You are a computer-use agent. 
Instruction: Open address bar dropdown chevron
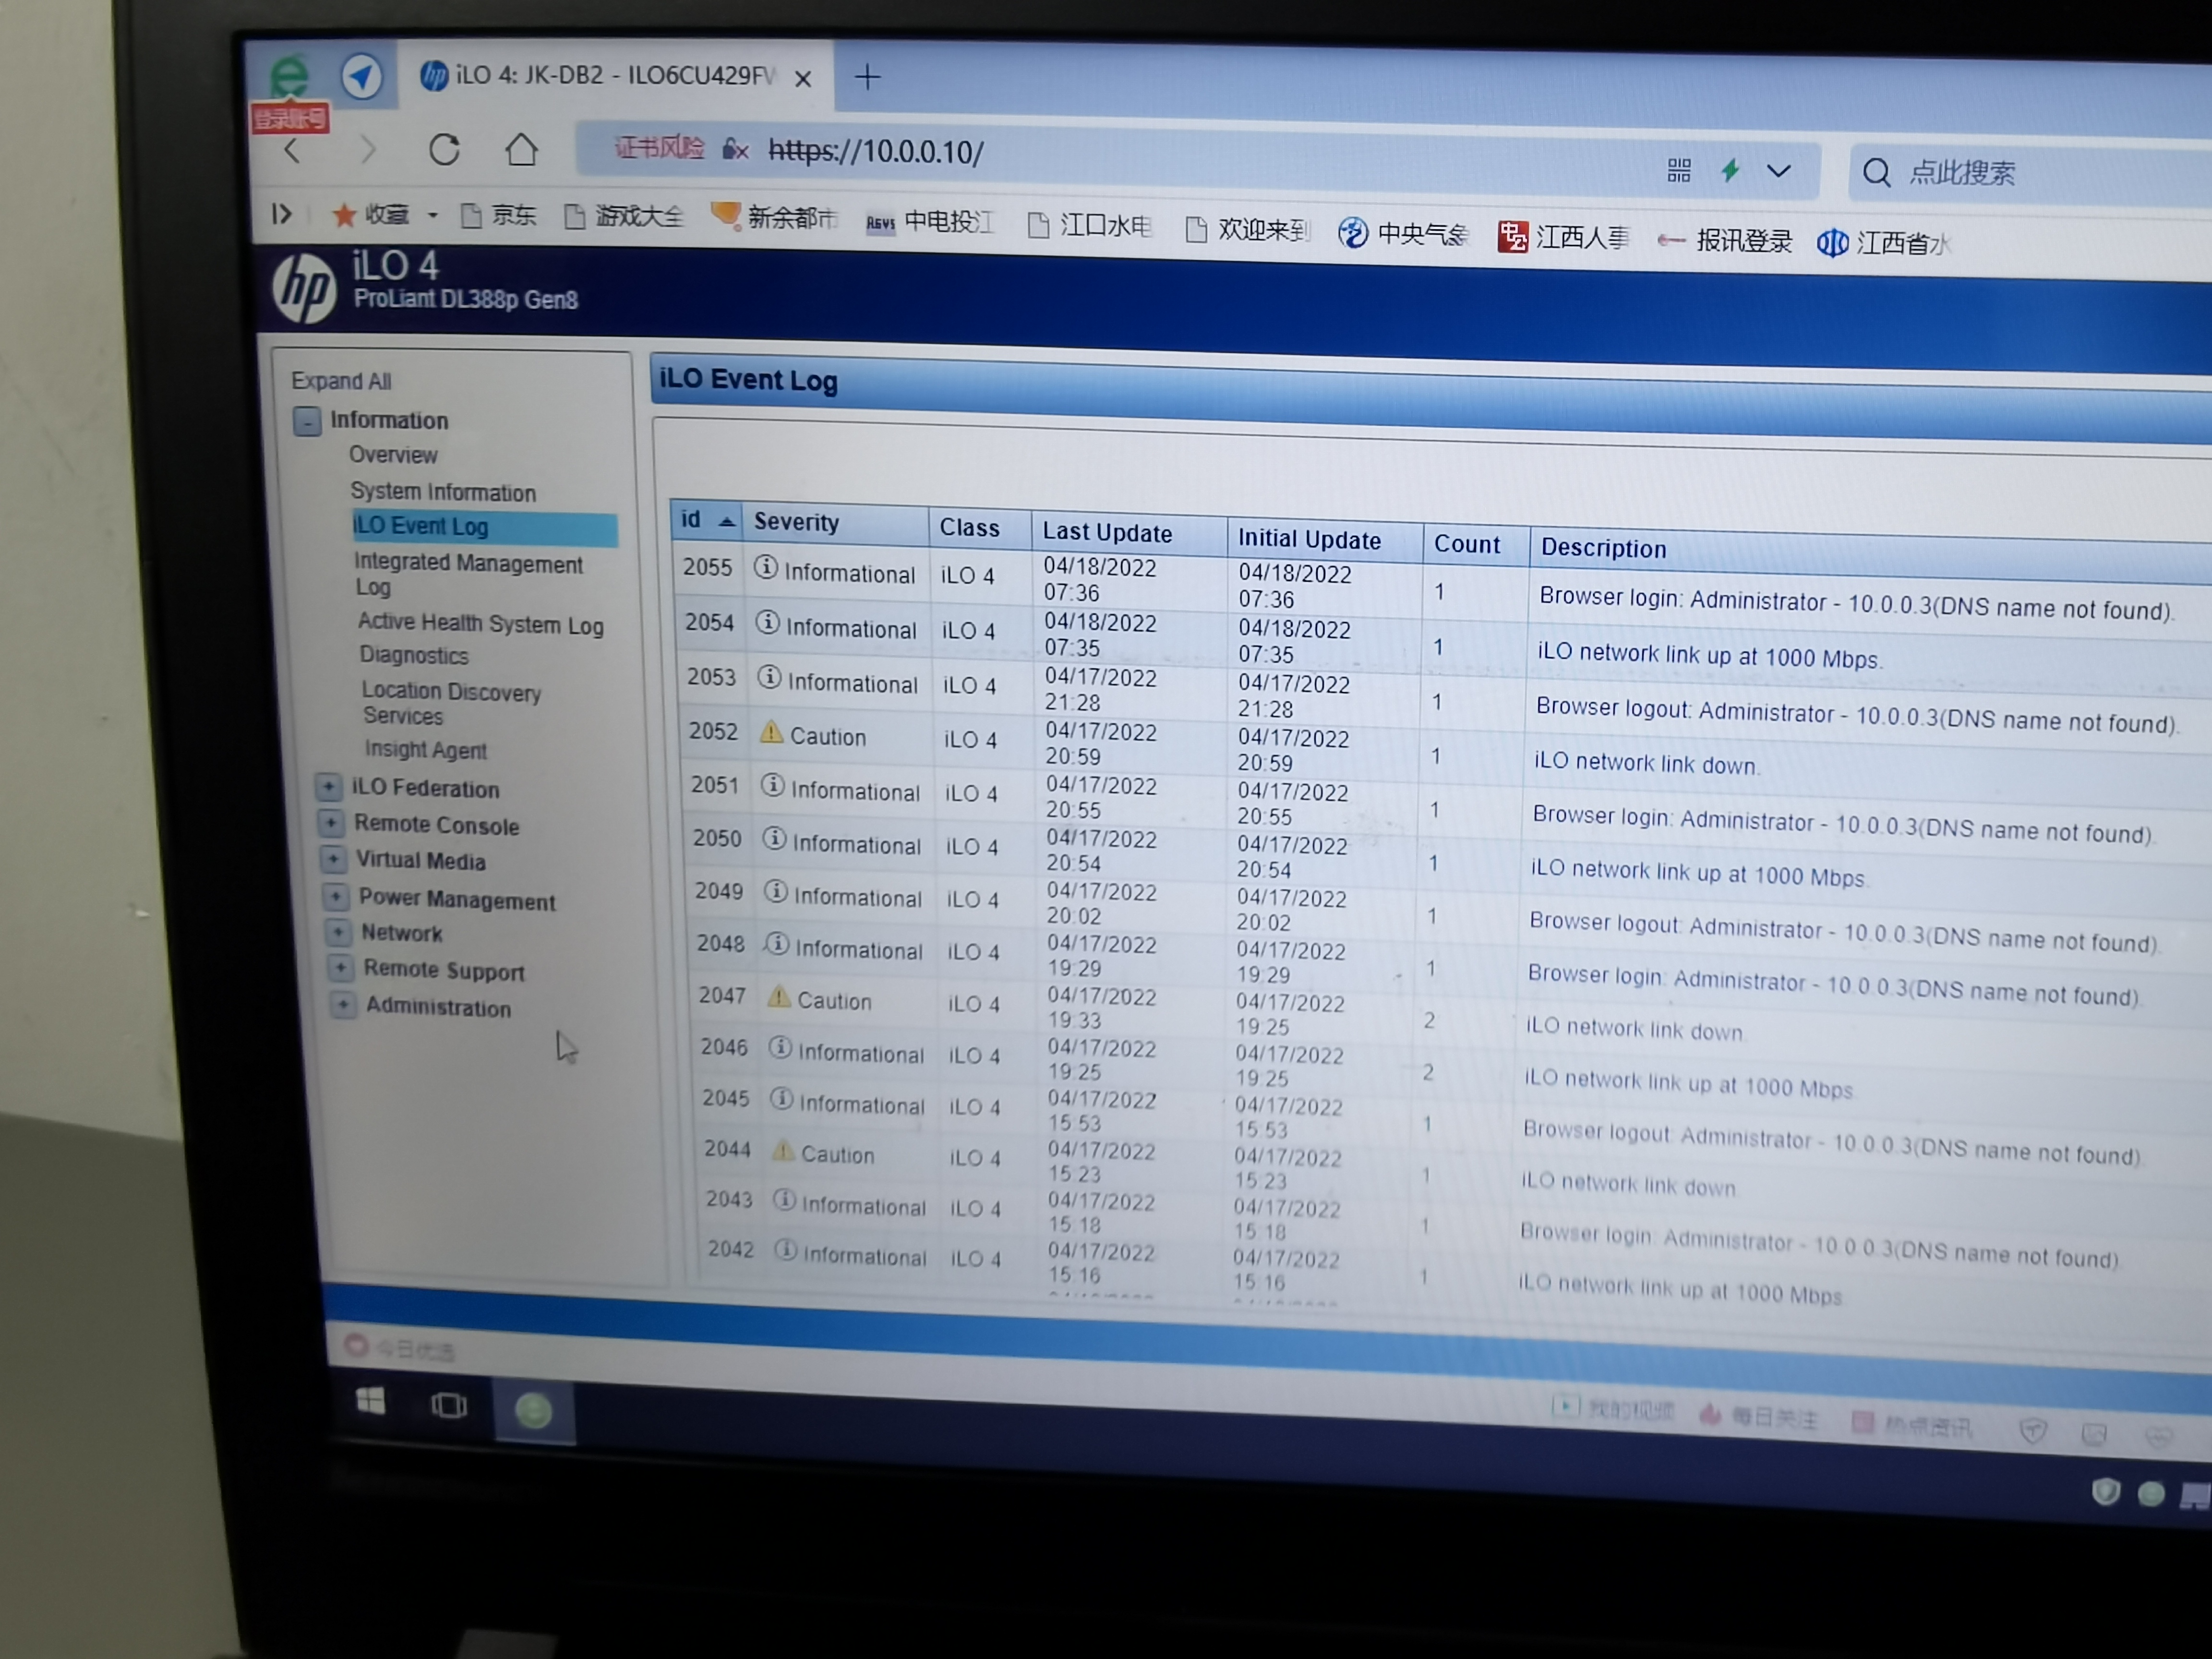click(1778, 171)
